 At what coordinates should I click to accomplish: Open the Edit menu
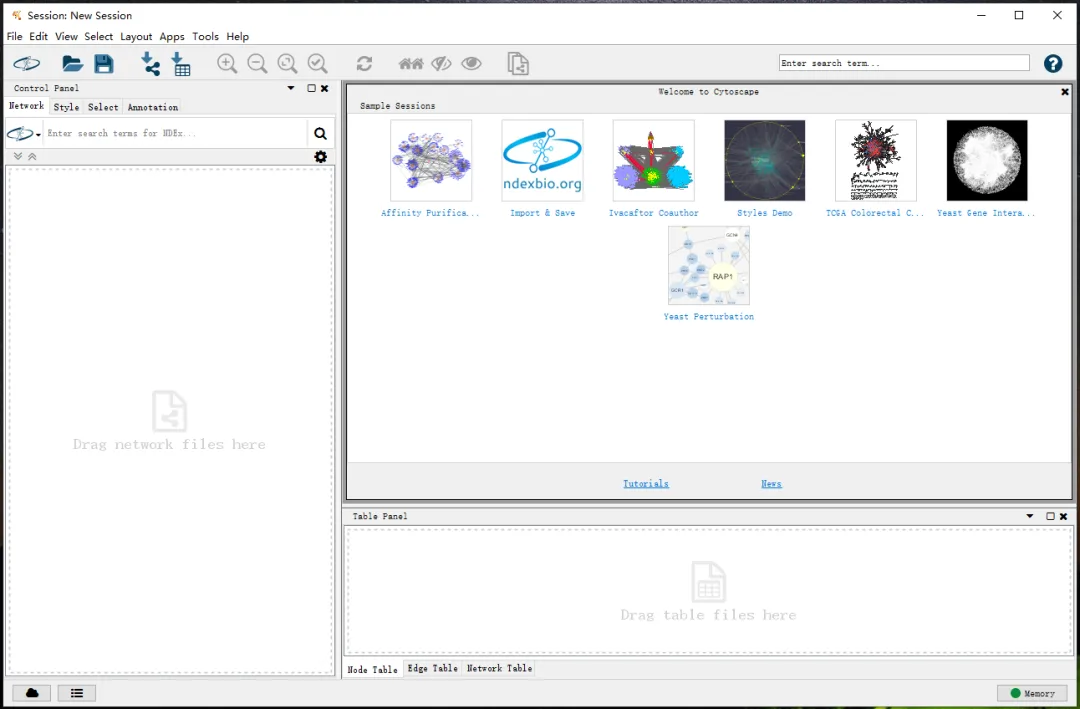click(39, 37)
